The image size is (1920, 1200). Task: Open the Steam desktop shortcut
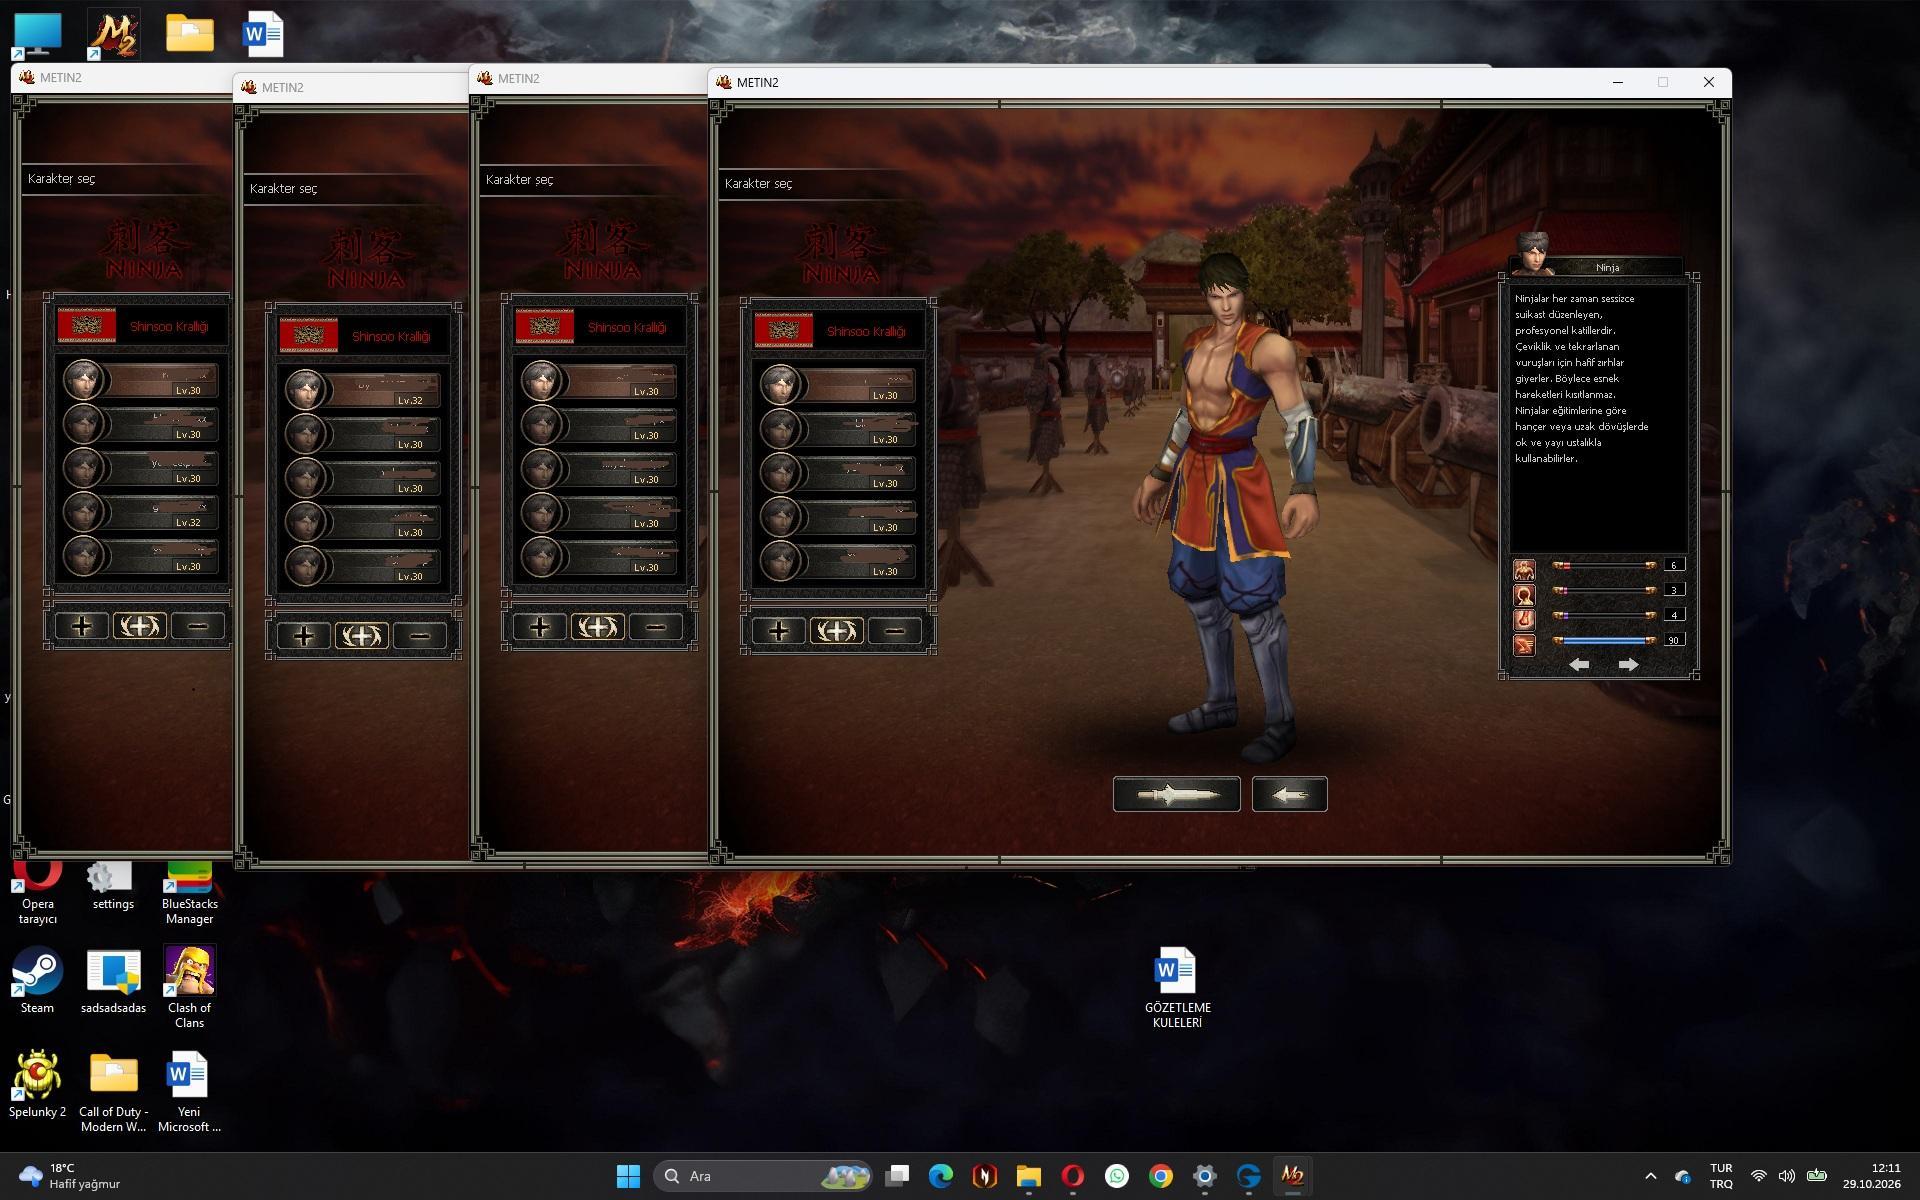(x=37, y=980)
